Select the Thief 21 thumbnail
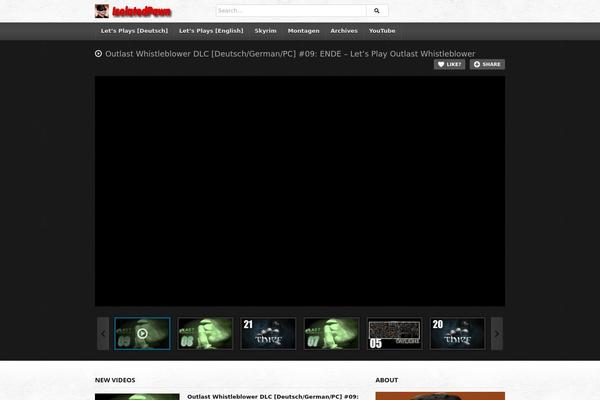Viewport: 600px width, 400px height. point(268,333)
